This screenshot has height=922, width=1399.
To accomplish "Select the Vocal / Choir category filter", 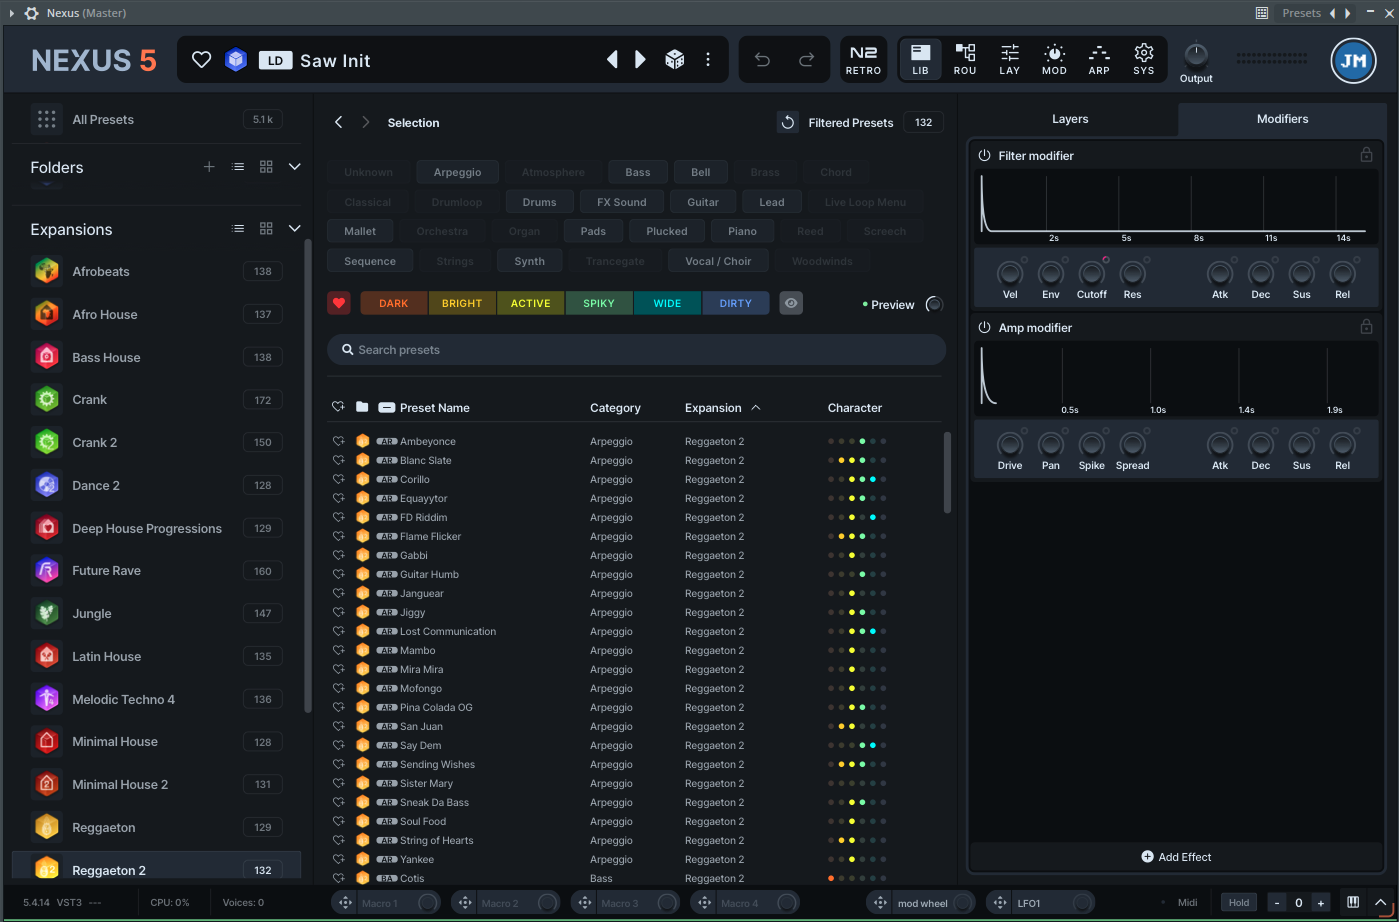I will point(718,261).
